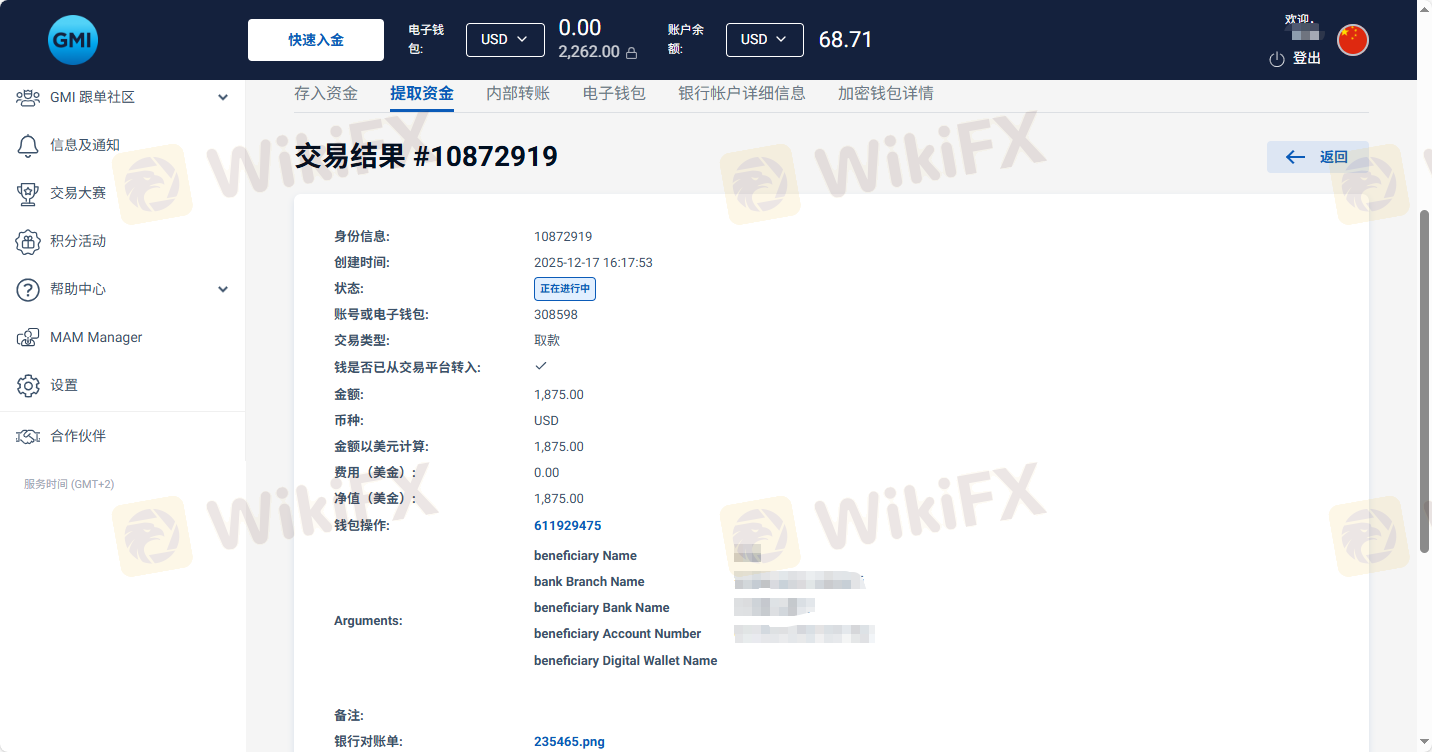Switch to the 存入资金 tab
The height and width of the screenshot is (752, 1432).
coord(326,93)
